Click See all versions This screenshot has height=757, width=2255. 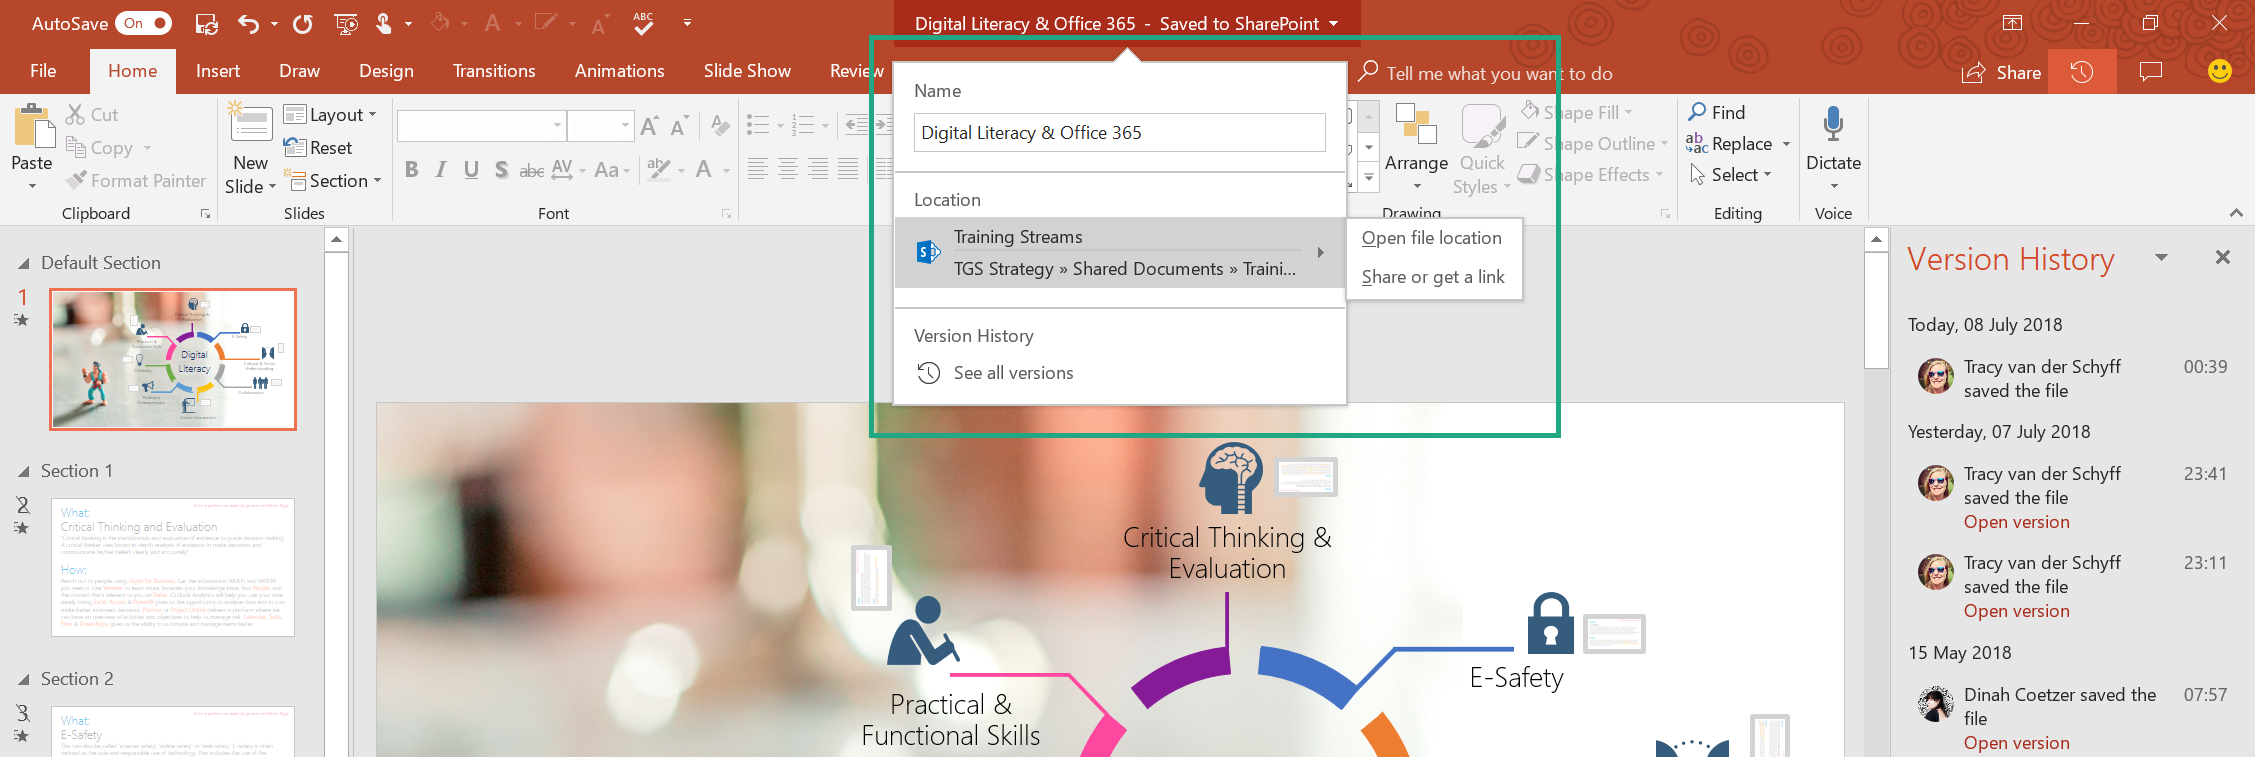coord(1012,373)
